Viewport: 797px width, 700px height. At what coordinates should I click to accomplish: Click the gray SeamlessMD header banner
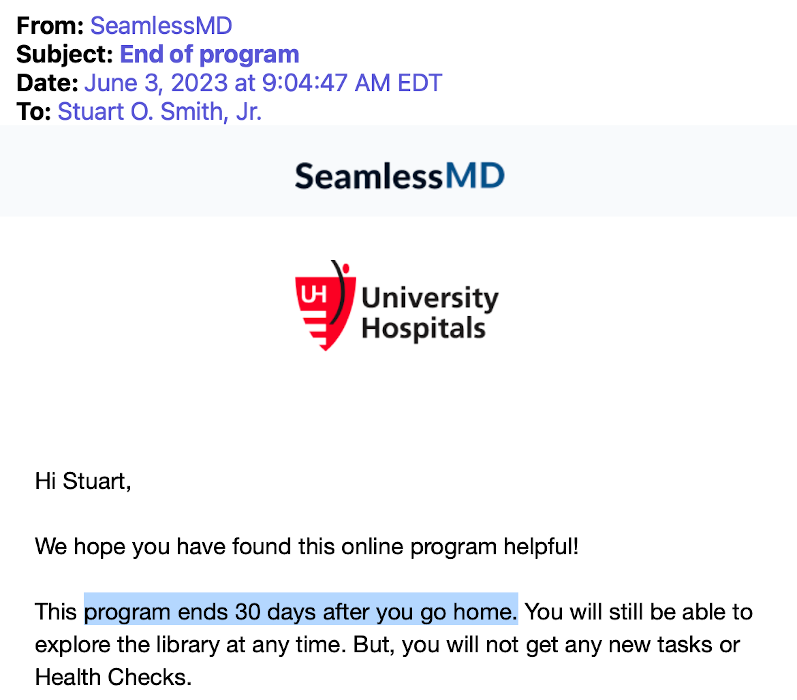point(398,171)
